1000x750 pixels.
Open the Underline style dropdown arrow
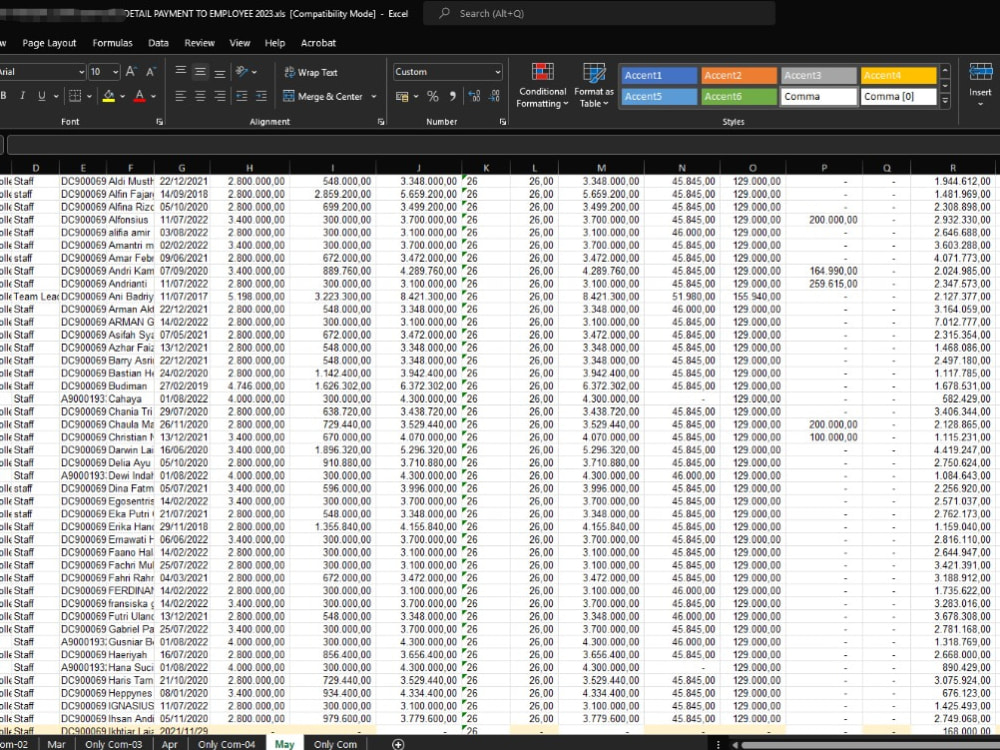(x=55, y=97)
